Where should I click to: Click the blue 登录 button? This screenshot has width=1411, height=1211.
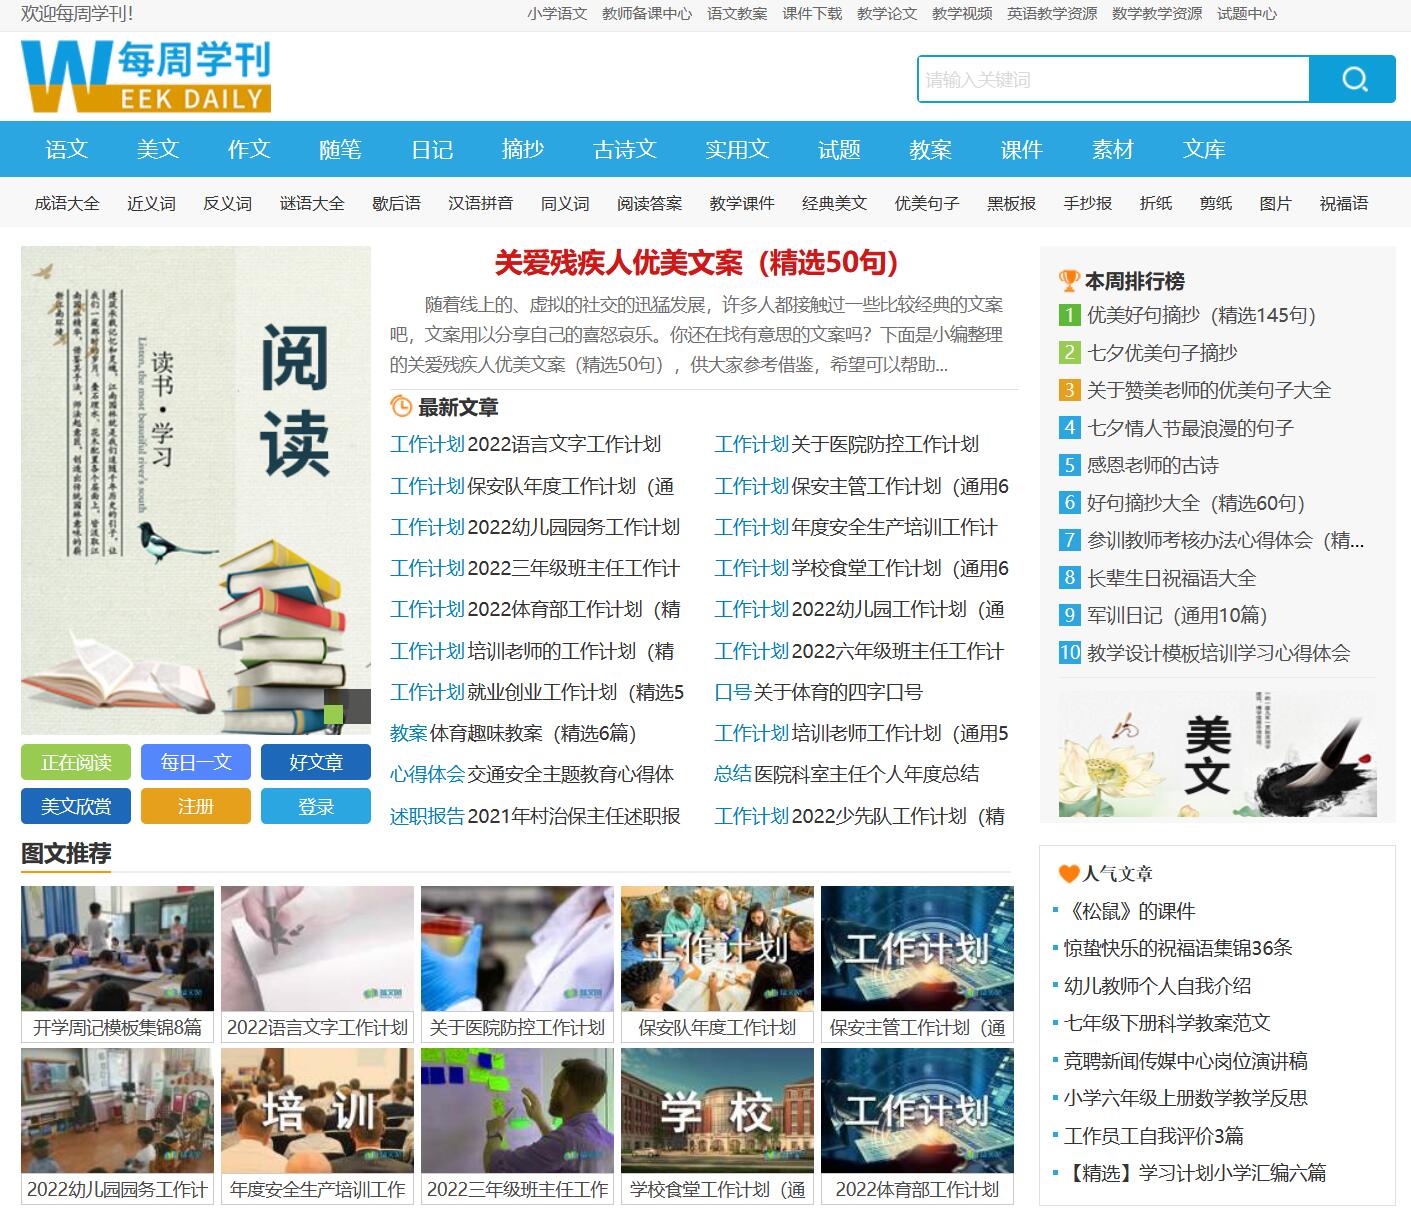click(316, 806)
